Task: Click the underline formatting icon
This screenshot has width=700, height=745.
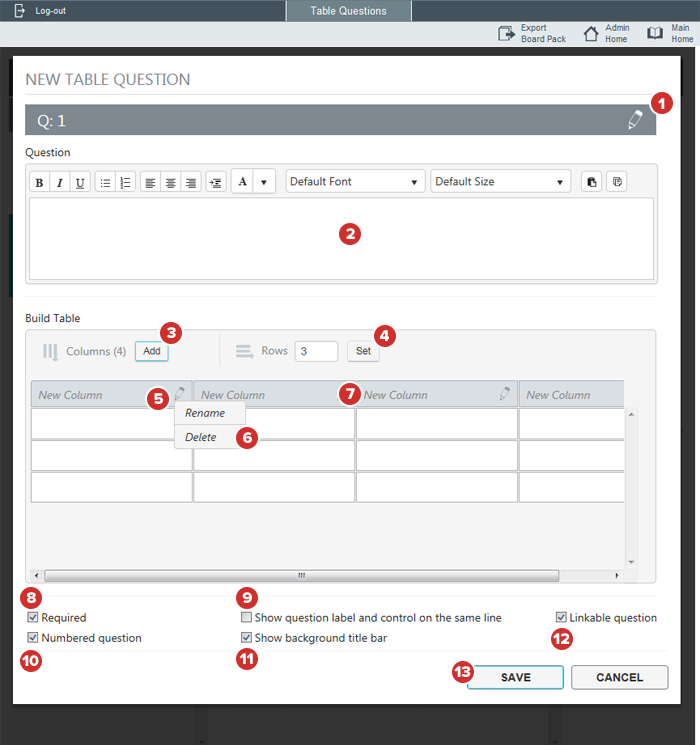Action: point(79,182)
